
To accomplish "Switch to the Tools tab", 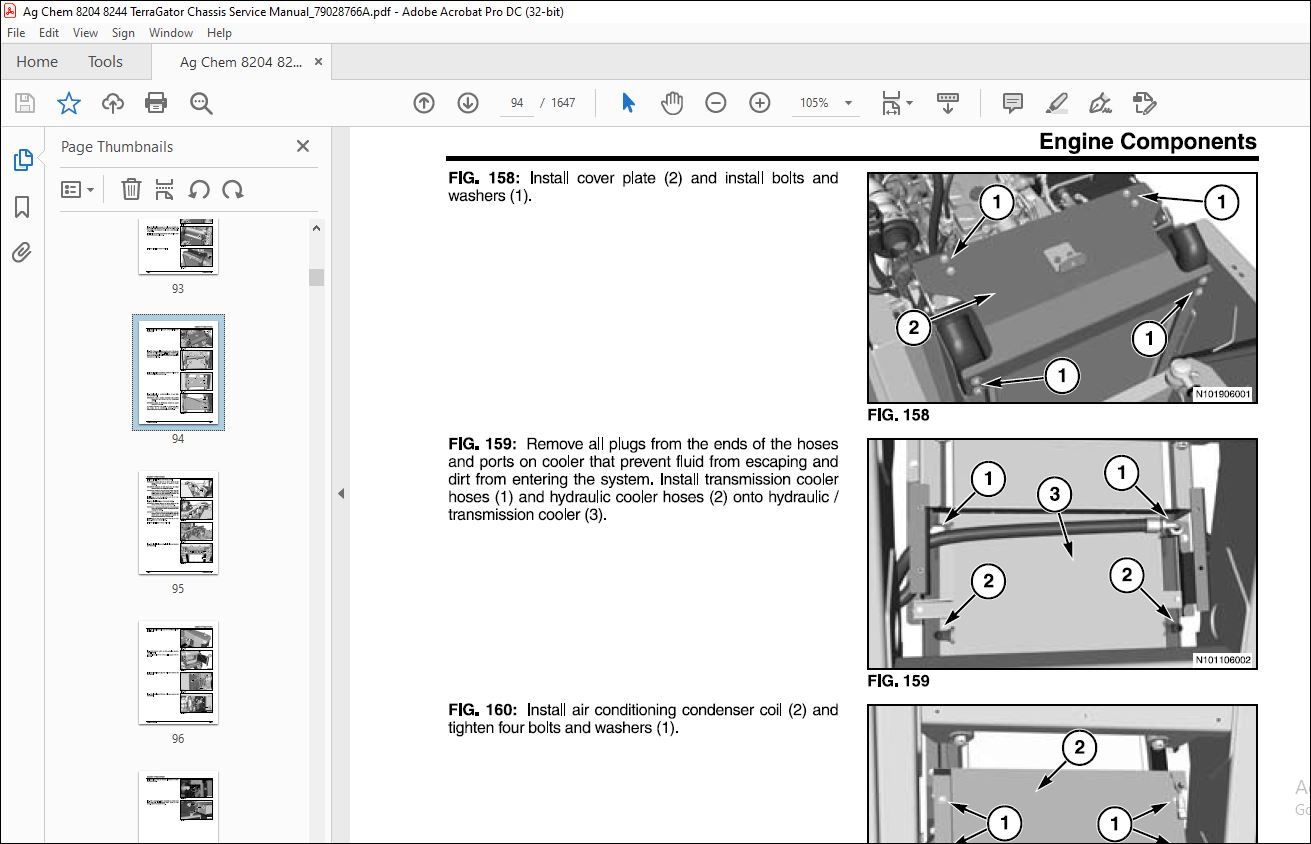I will point(105,62).
